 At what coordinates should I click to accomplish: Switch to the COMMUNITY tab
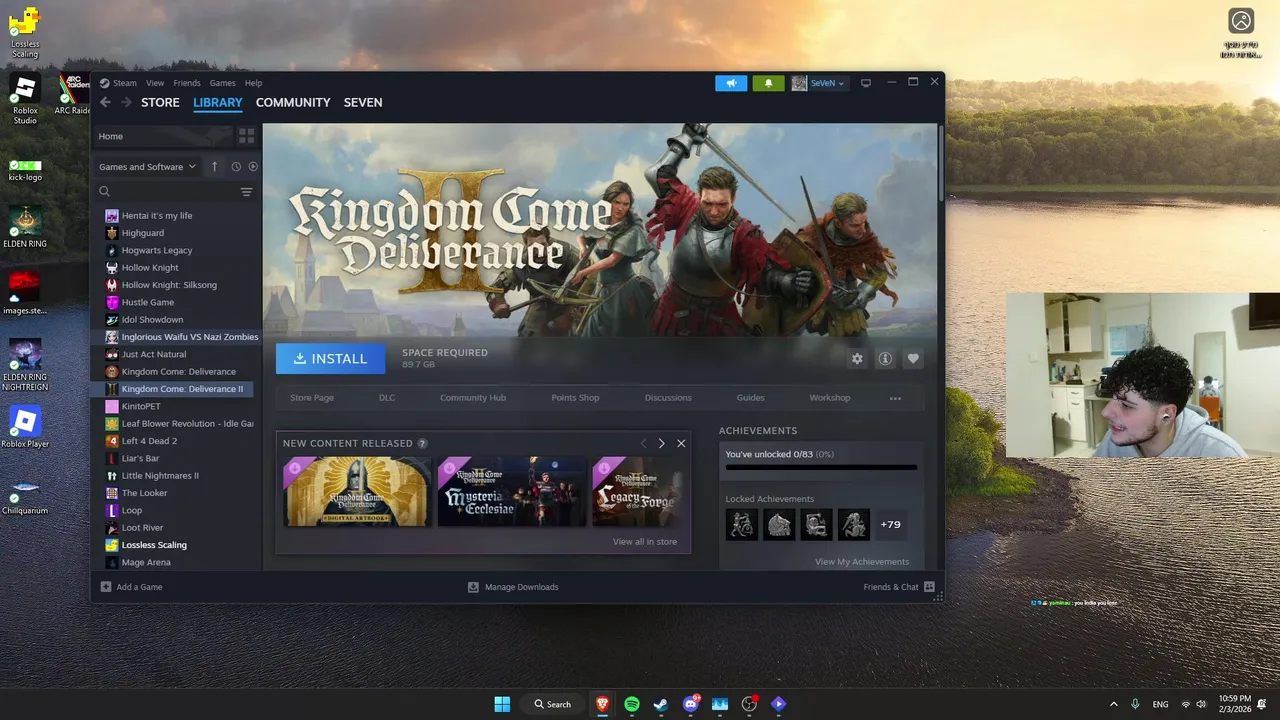[x=293, y=102]
